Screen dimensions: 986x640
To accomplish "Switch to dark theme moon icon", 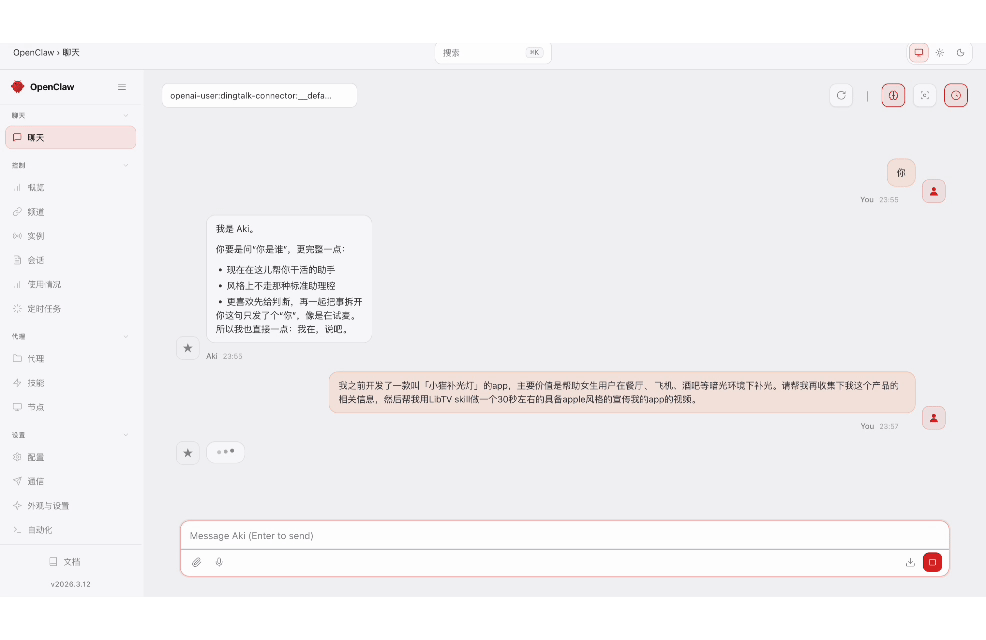I will coord(960,53).
